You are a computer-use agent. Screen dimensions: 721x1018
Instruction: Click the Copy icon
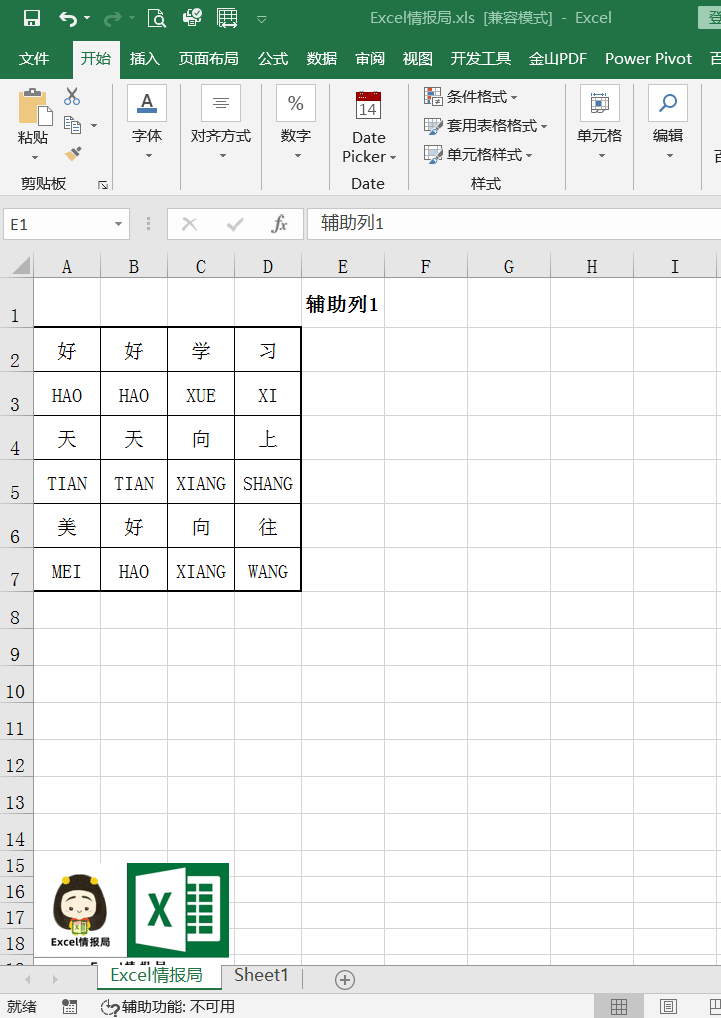click(72, 125)
